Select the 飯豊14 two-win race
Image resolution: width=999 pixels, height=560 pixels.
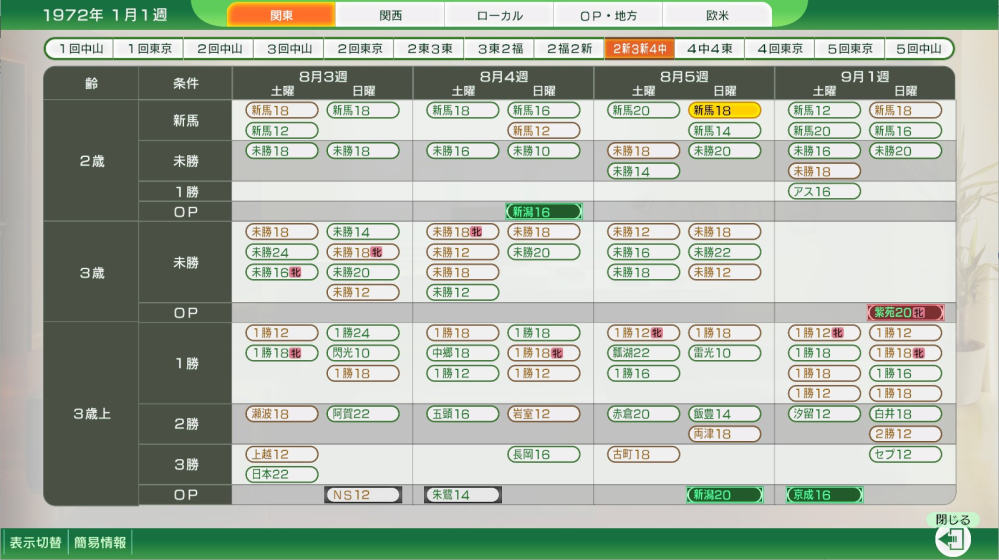[x=724, y=413]
